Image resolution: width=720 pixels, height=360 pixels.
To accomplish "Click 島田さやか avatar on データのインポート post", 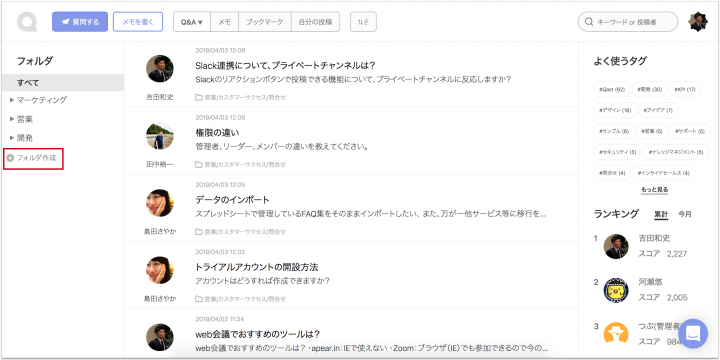I will pyautogui.click(x=160, y=203).
